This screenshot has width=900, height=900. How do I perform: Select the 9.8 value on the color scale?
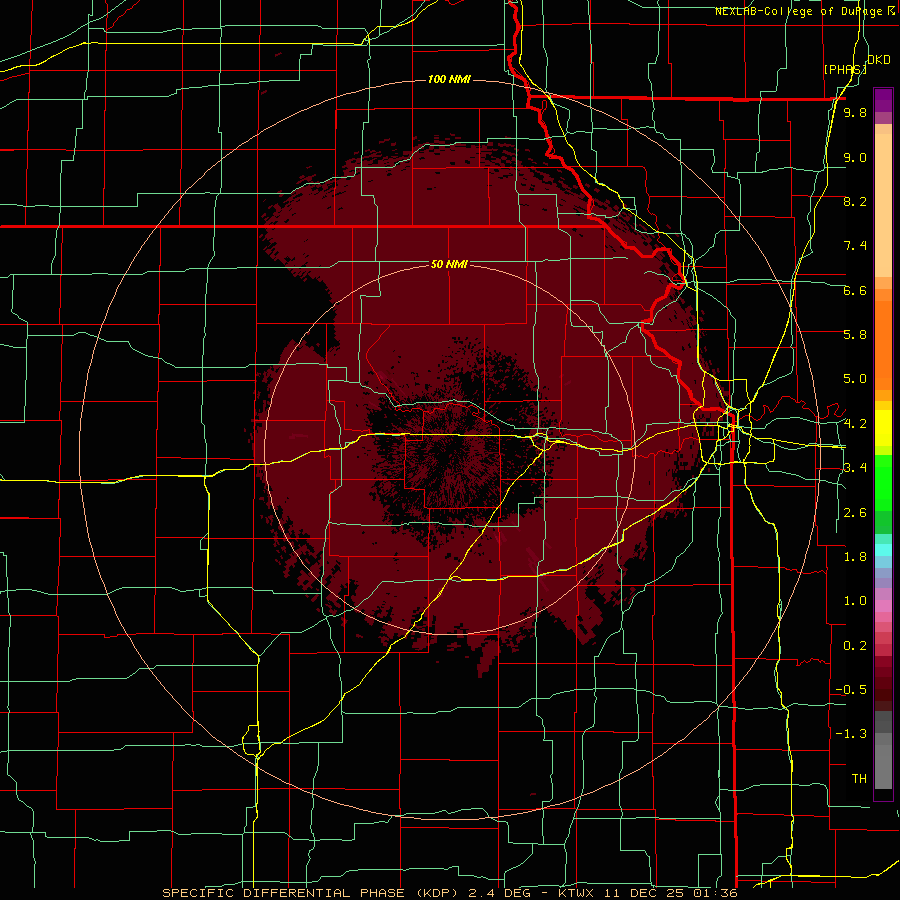click(855, 112)
